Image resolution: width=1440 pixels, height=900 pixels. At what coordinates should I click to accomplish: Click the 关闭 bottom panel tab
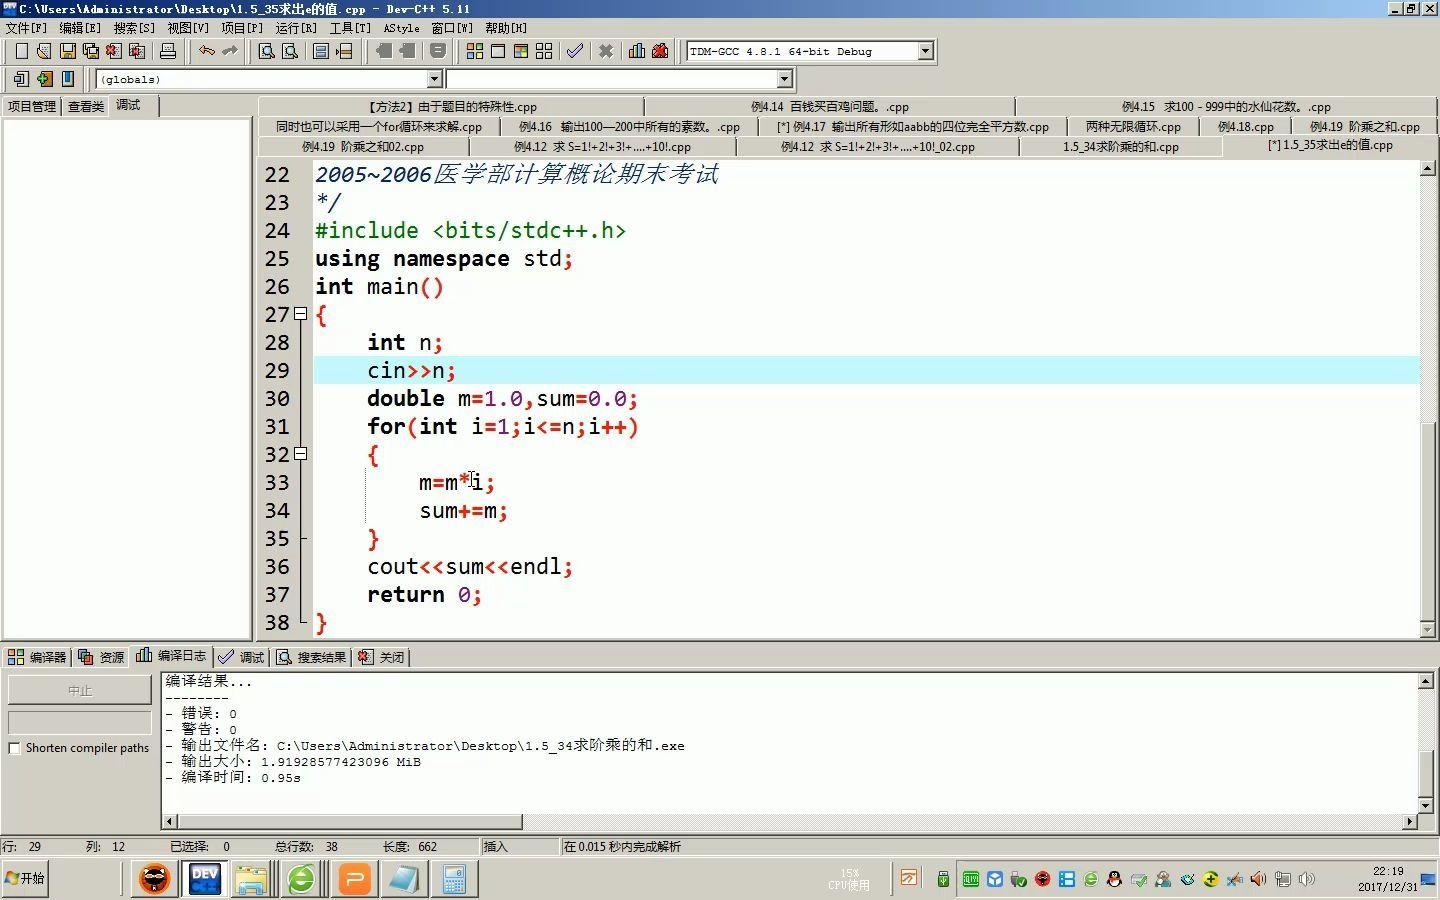pos(382,657)
